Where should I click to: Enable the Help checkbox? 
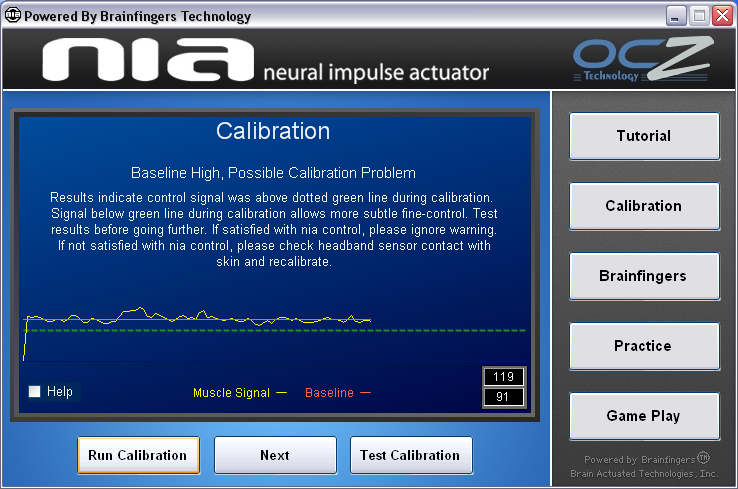[34, 392]
